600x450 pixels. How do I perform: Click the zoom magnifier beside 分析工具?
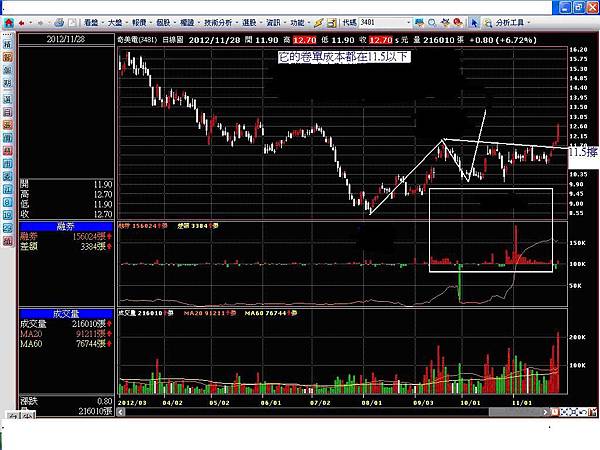(488, 23)
